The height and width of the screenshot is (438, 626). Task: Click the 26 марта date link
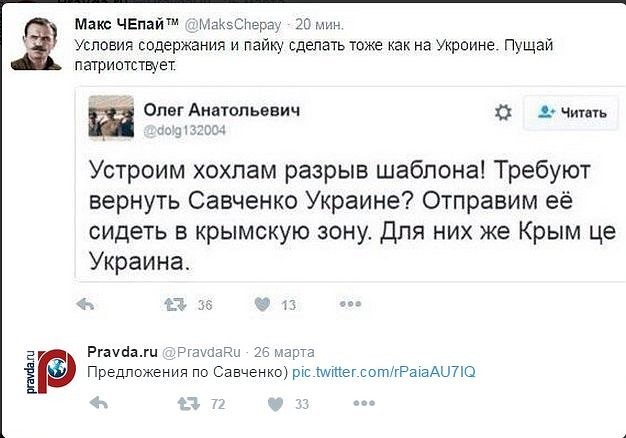[284, 352]
